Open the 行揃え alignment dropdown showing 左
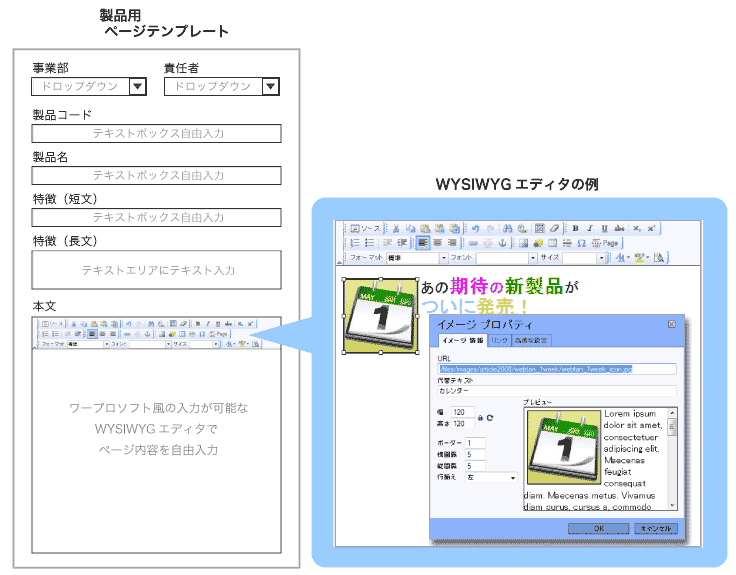This screenshot has height=575, width=736. pyautogui.click(x=491, y=477)
